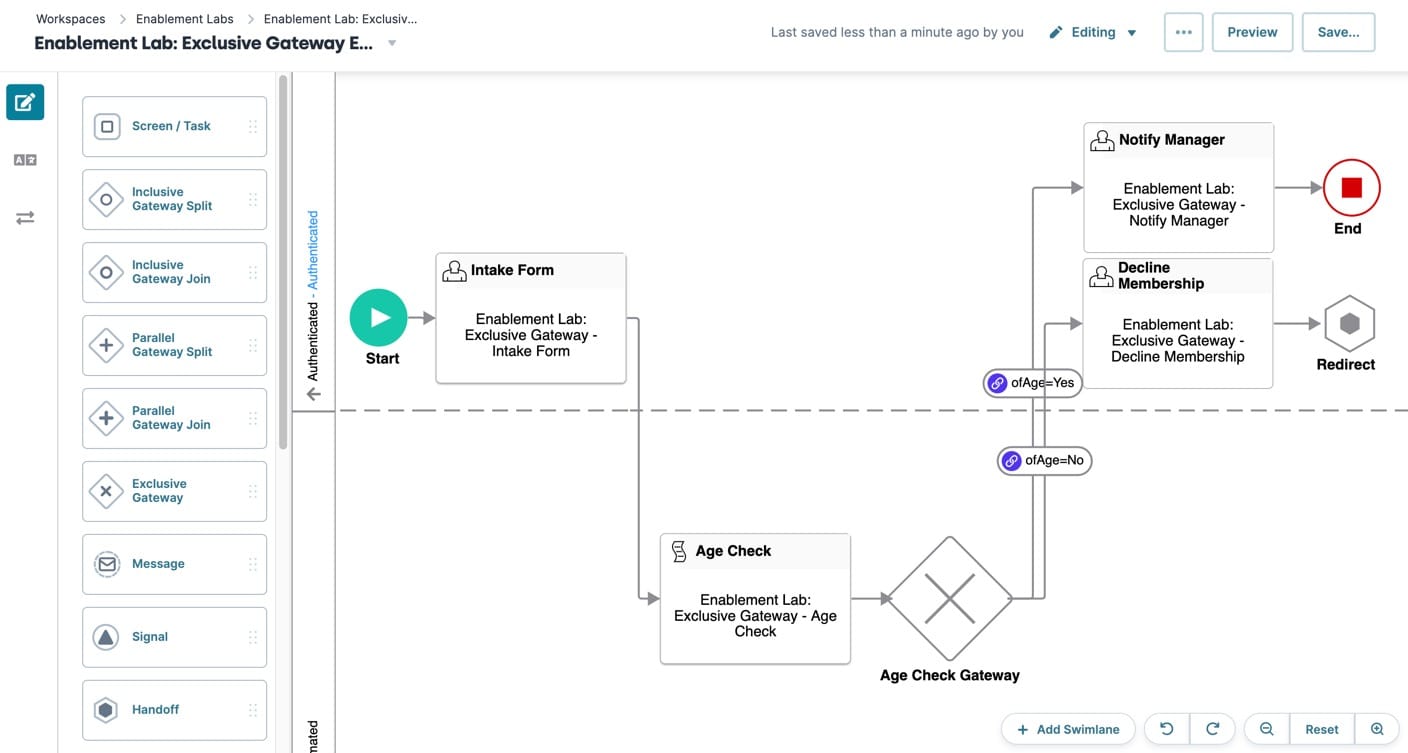Select the Decline Membership task title
Screen dimensions: 1408x753
point(1160,276)
